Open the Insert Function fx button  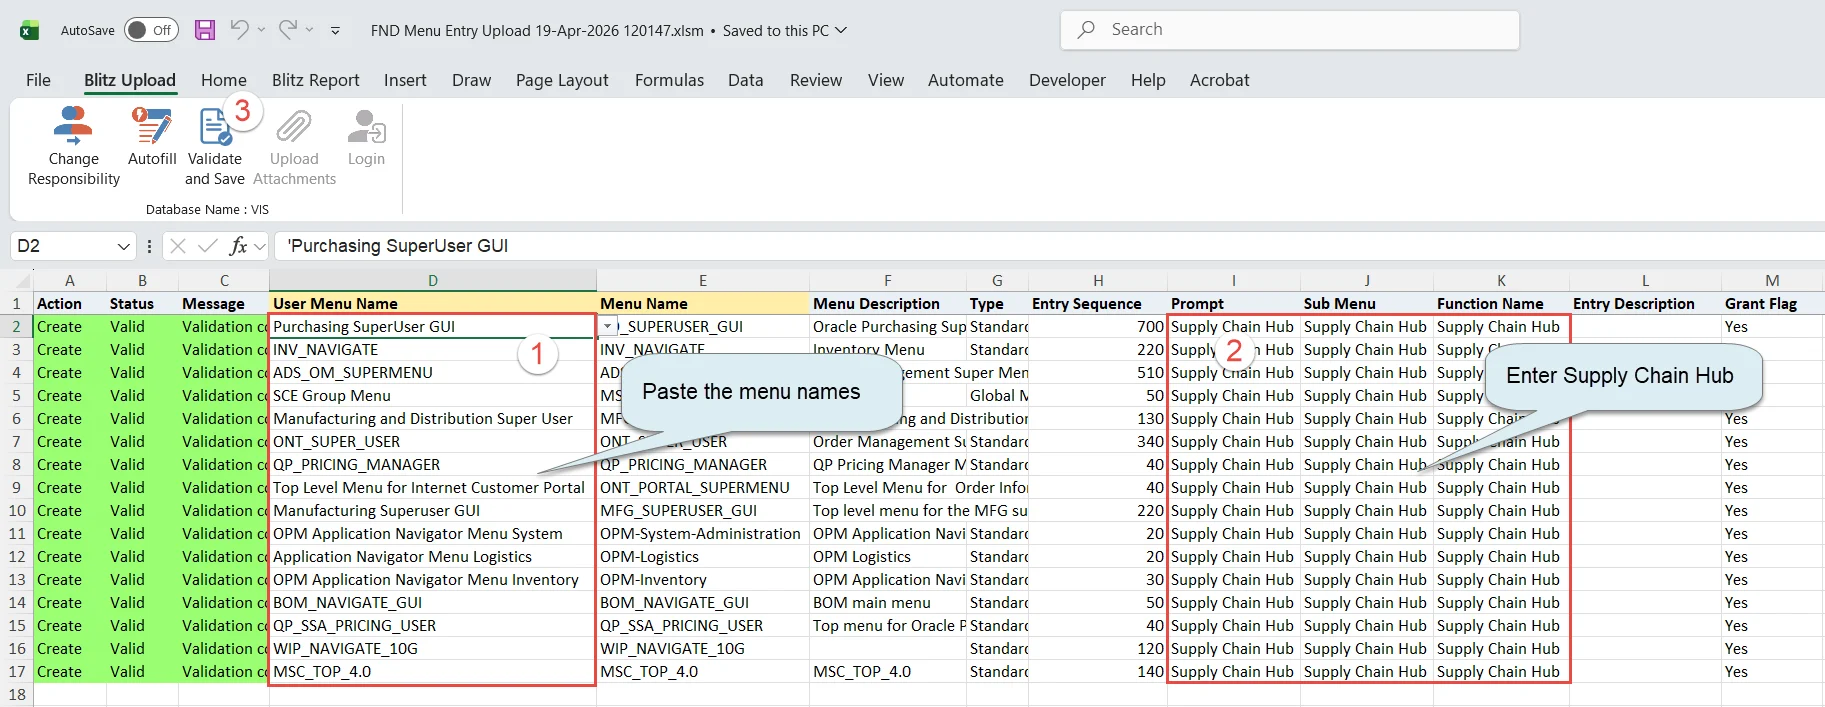point(238,246)
